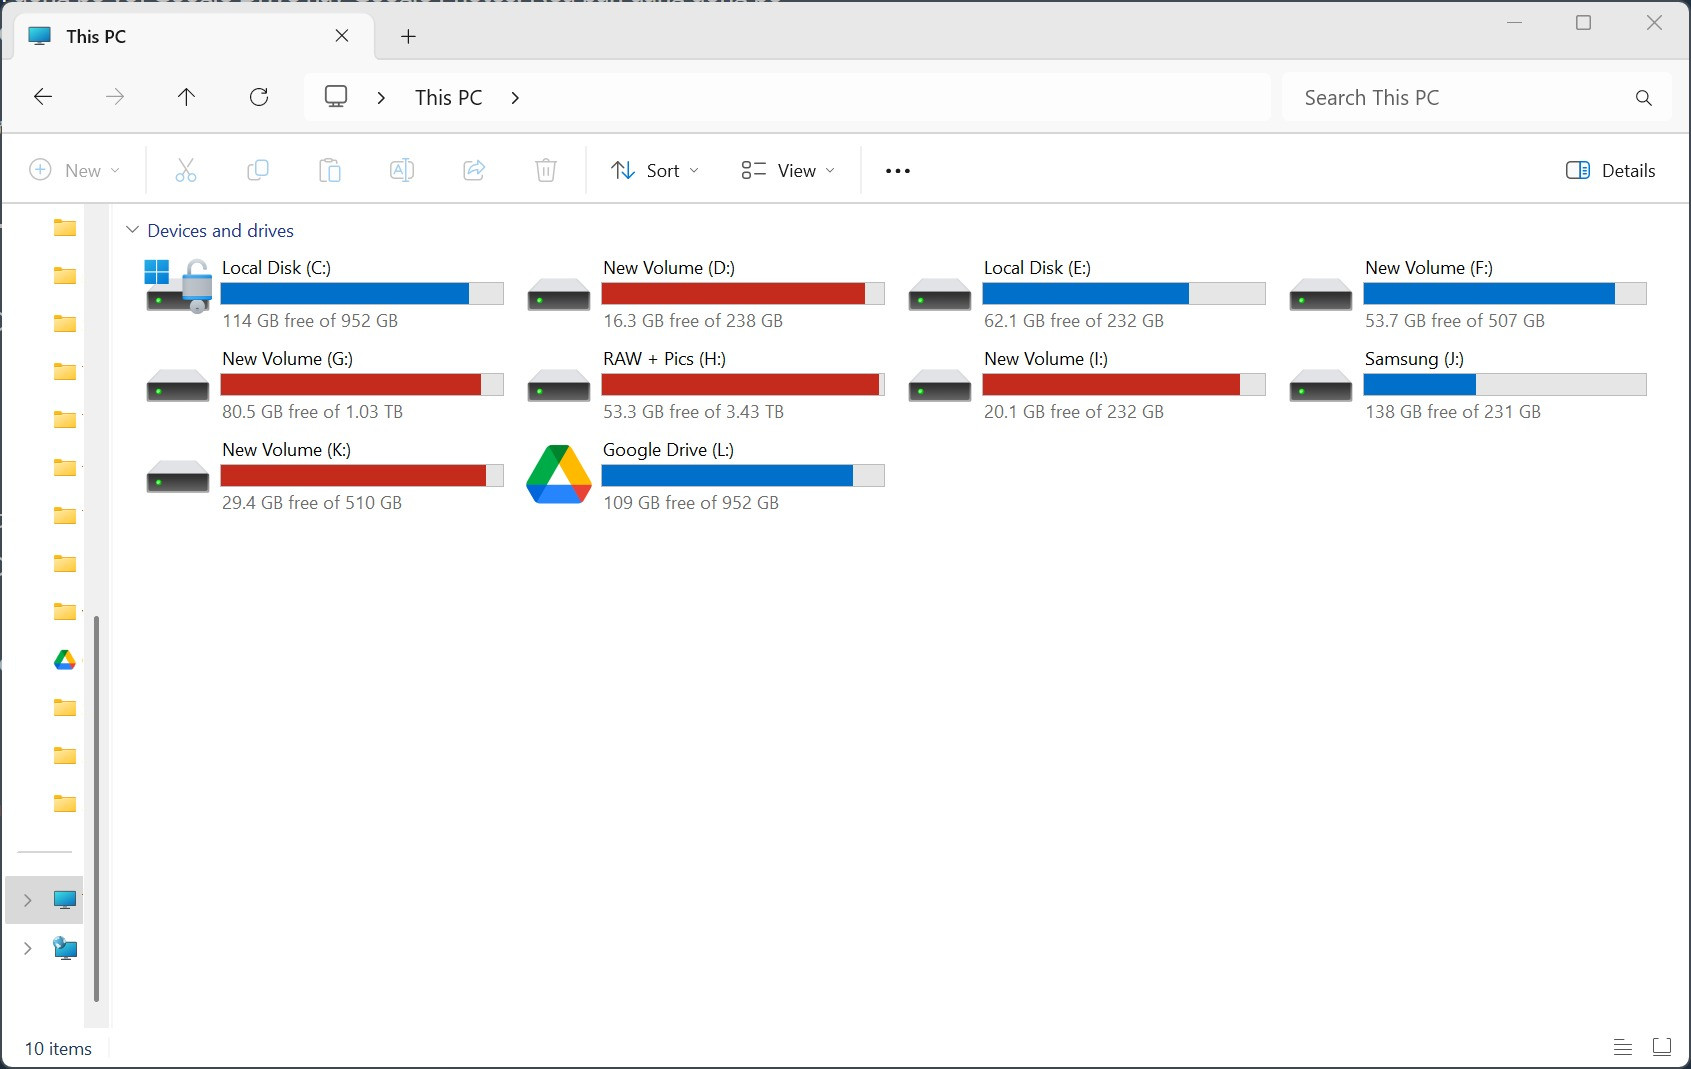The width and height of the screenshot is (1691, 1069).
Task: Open the View dropdown
Action: [787, 170]
